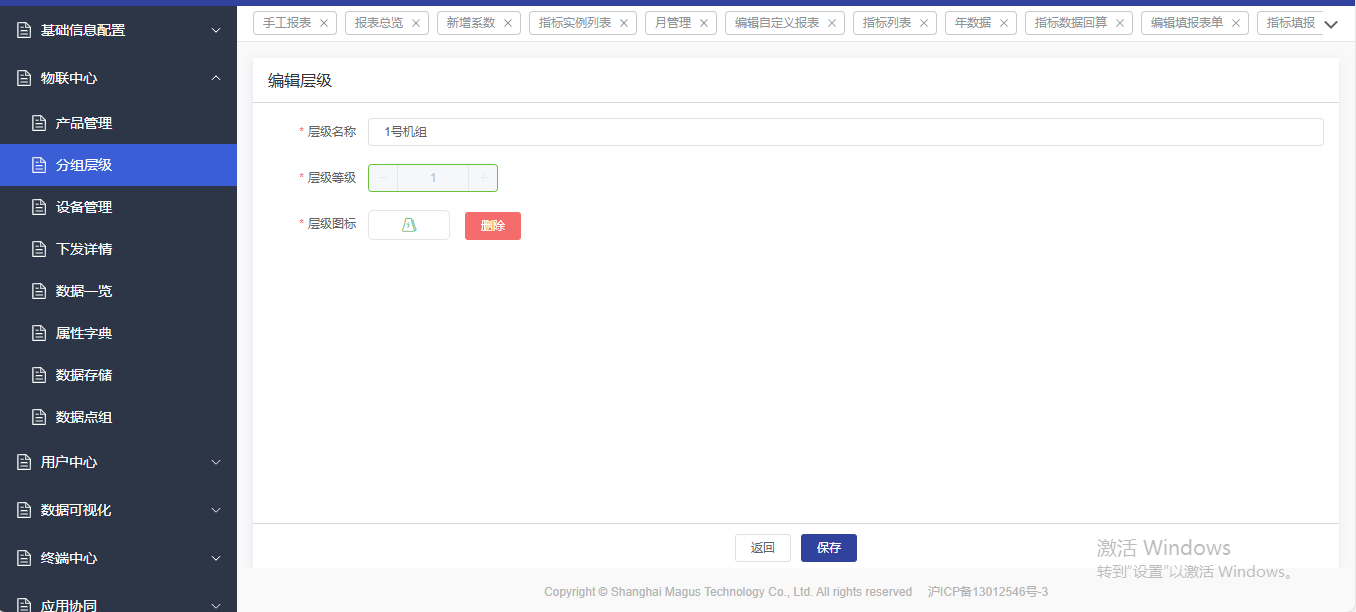Decrease layer level with minus button
Viewport: 1356px width, 612px height.
[383, 178]
